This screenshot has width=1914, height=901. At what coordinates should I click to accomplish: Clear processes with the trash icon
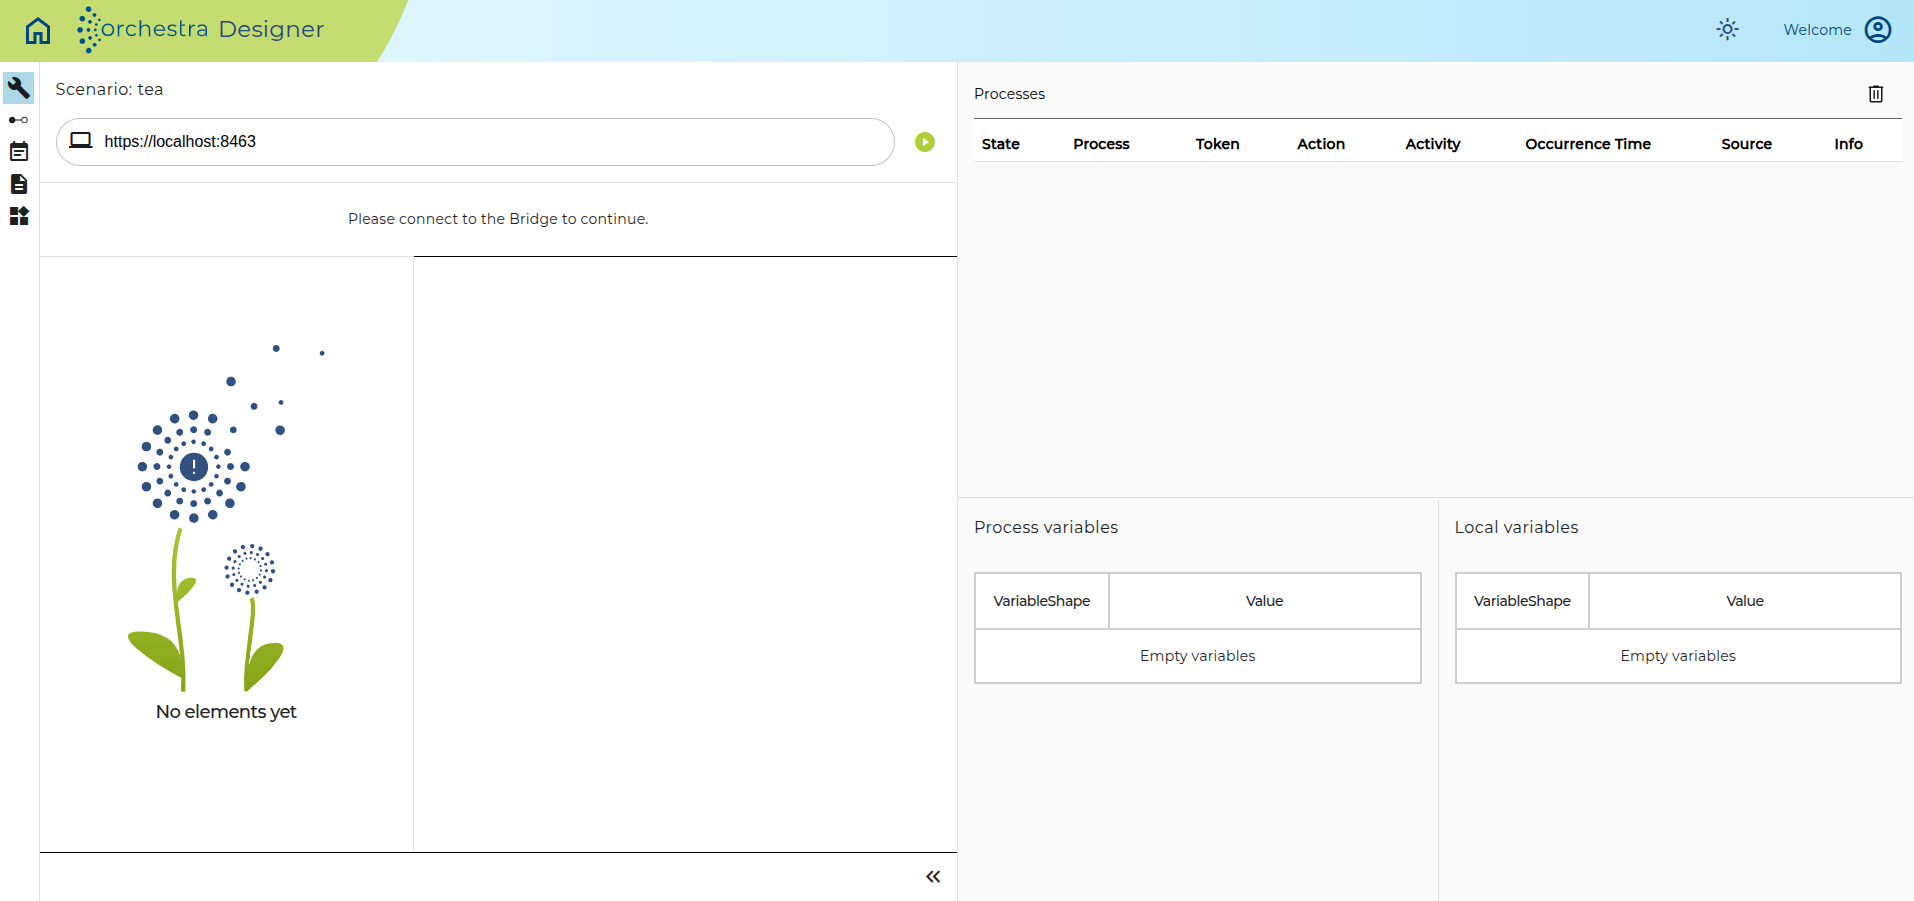(x=1876, y=94)
